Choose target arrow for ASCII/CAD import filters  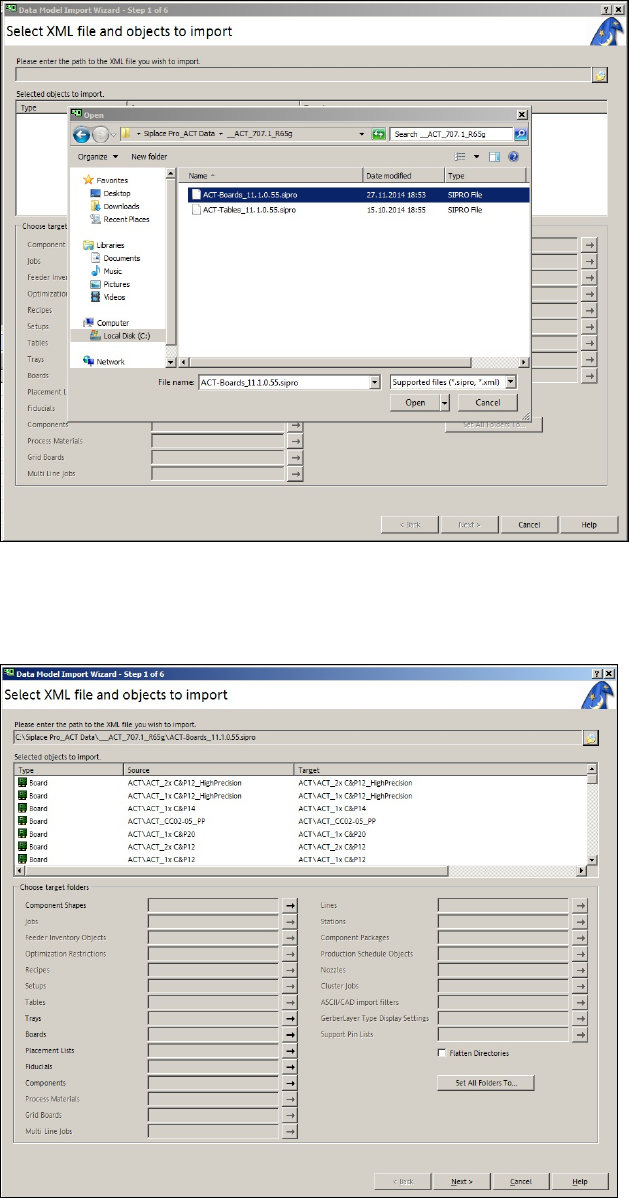[580, 1002]
